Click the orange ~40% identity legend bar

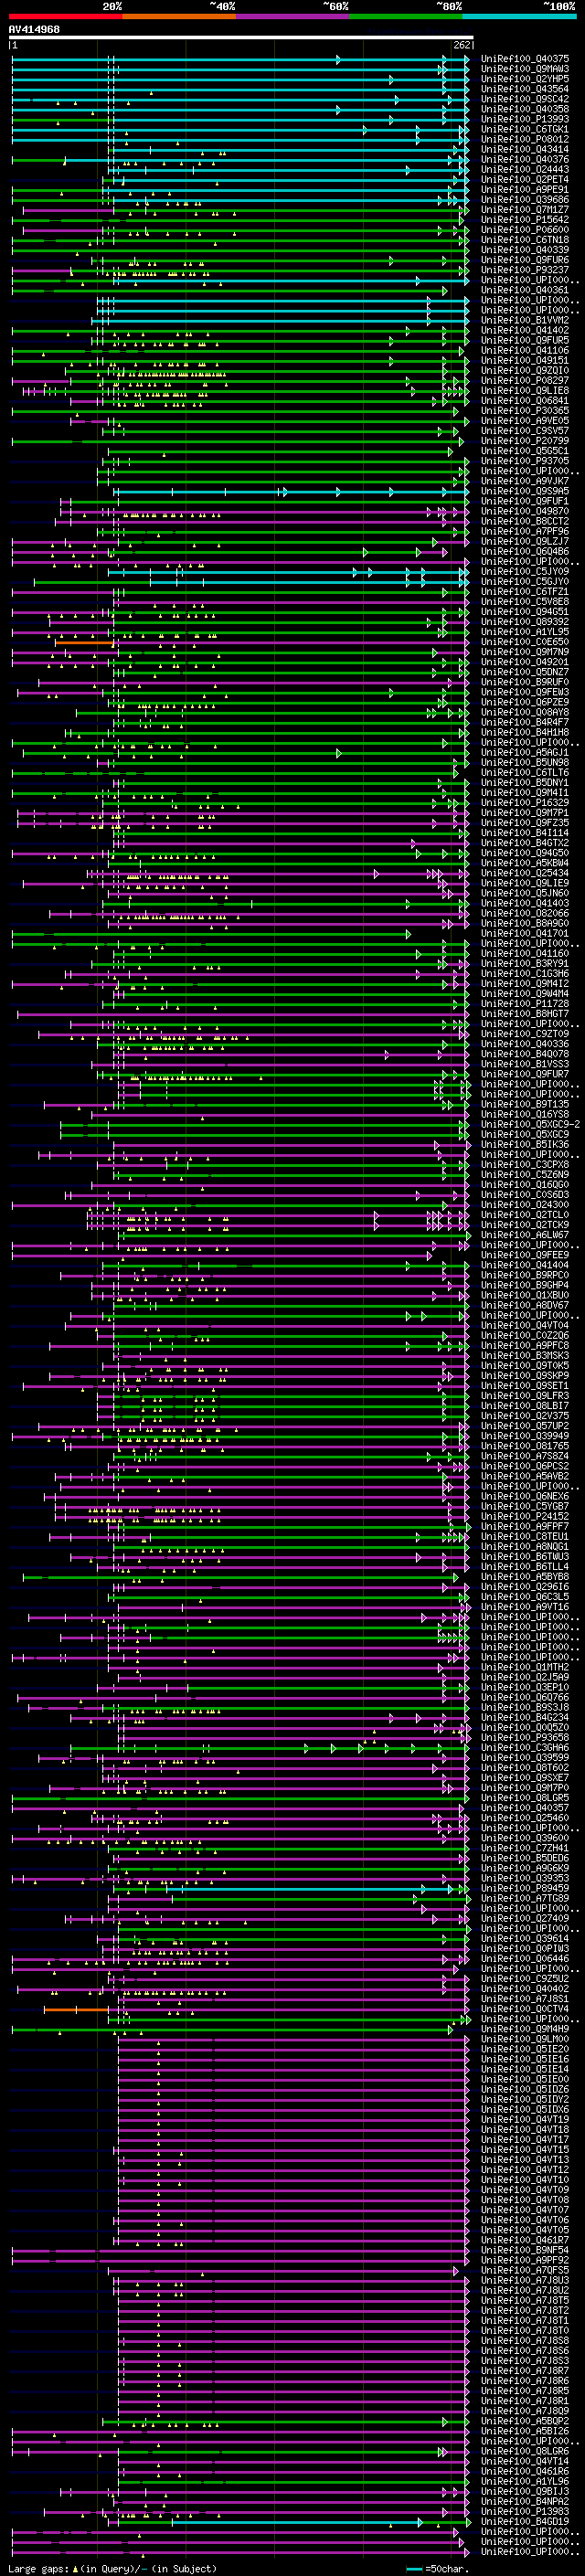(179, 16)
